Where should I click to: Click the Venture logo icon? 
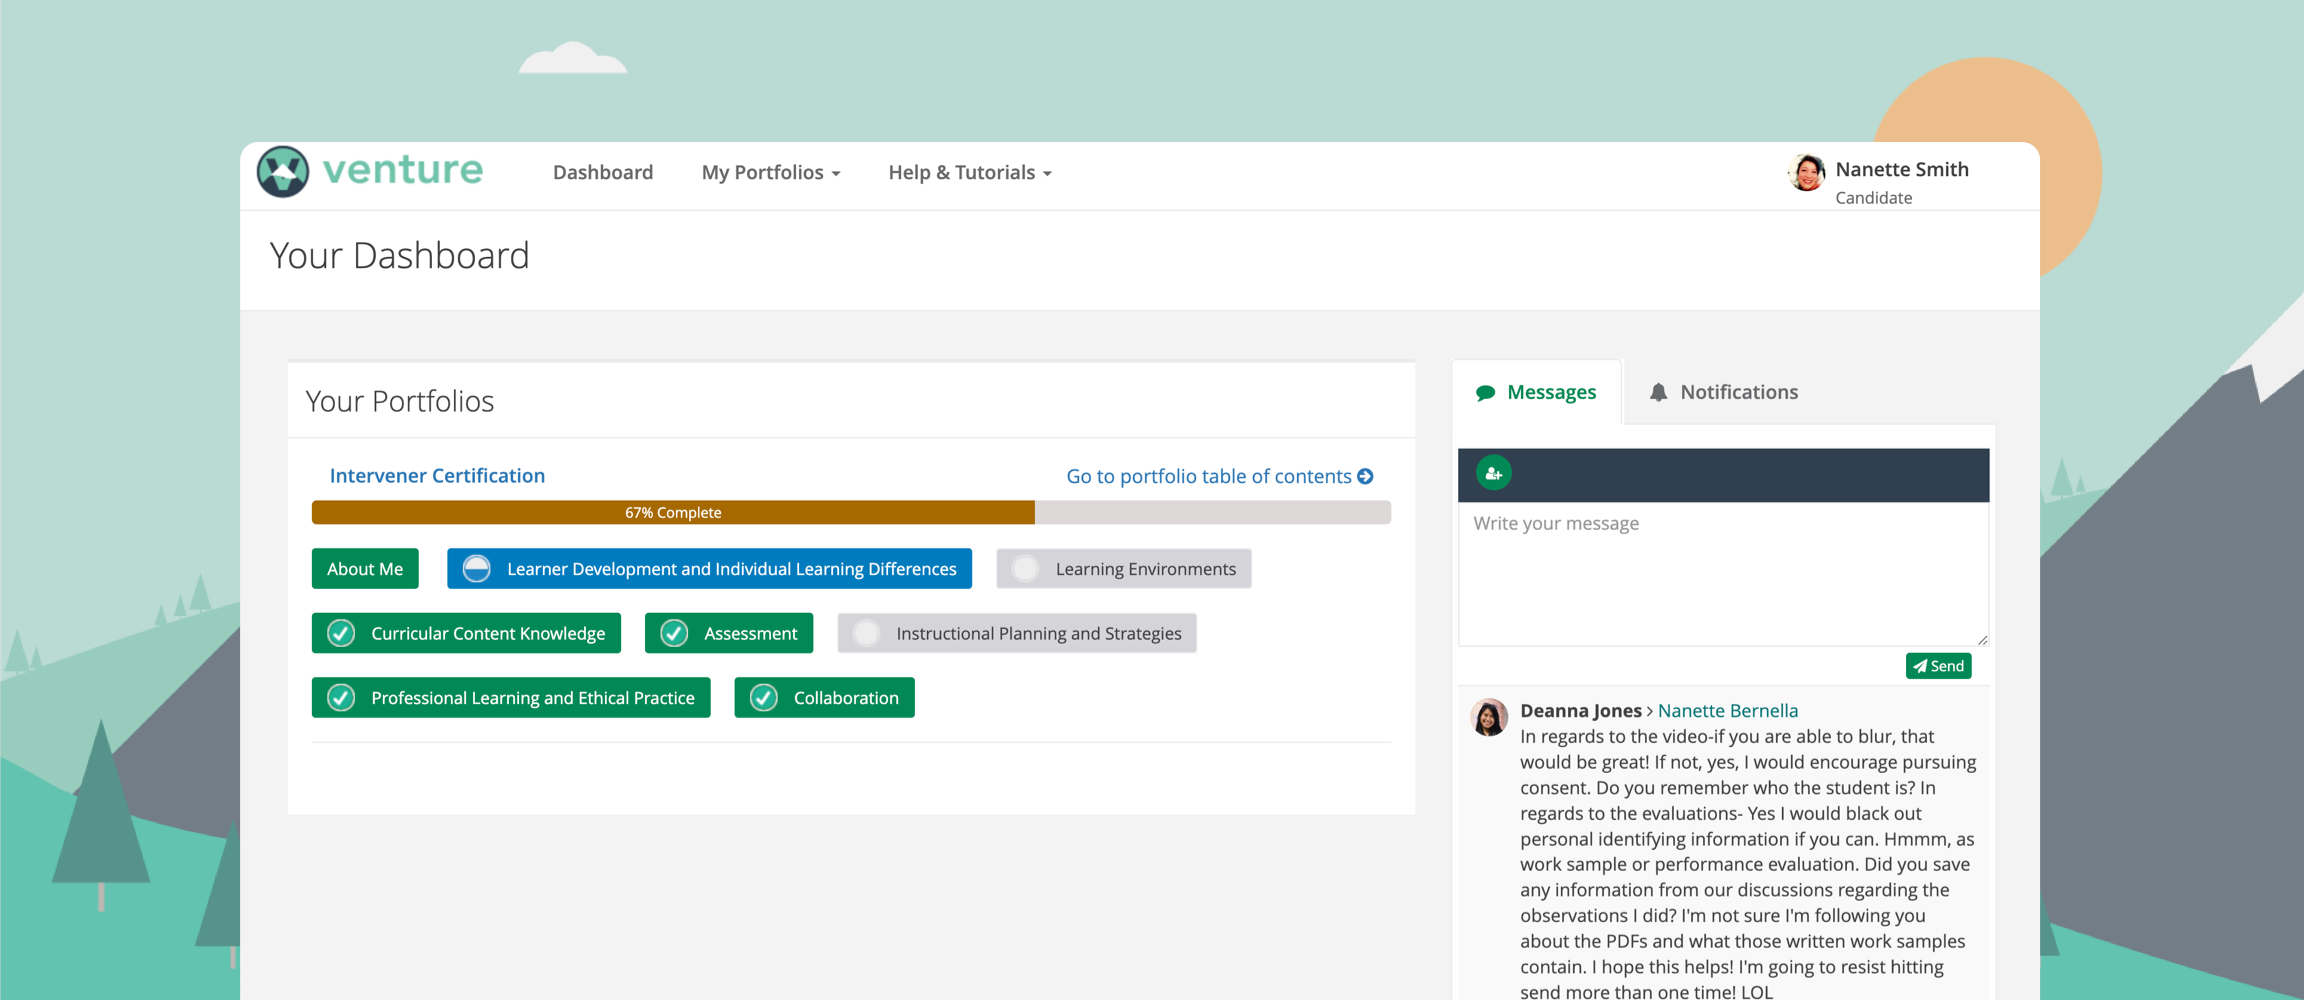[x=283, y=172]
